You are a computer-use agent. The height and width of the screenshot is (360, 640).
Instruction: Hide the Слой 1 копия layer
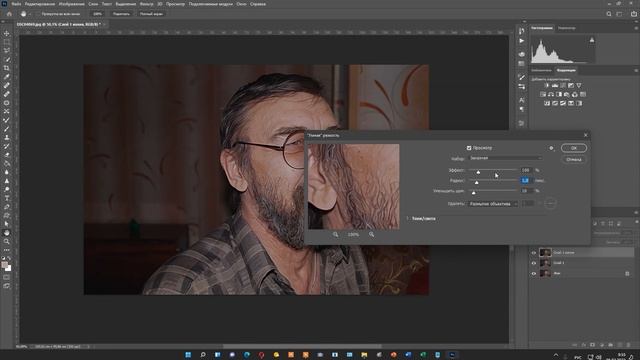[x=534, y=253]
